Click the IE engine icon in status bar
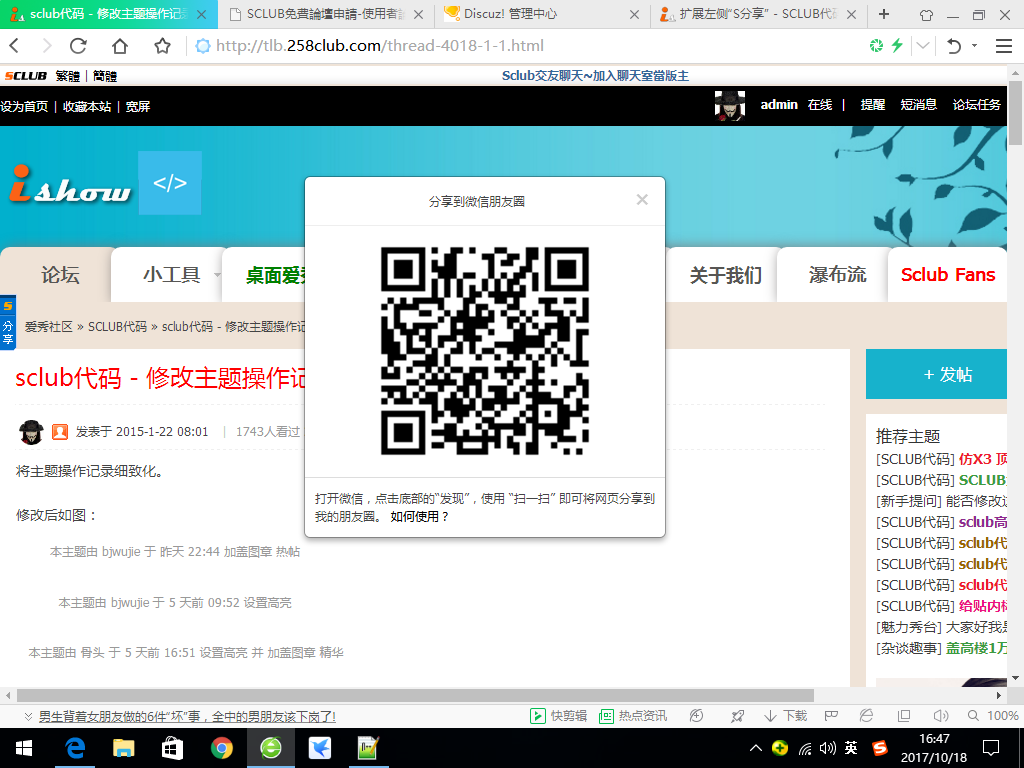This screenshot has height=768, width=1024. (x=867, y=716)
